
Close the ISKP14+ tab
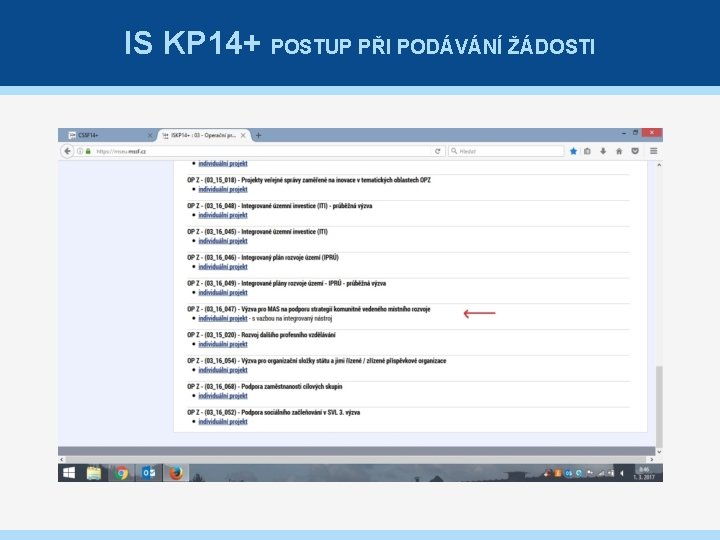243,135
